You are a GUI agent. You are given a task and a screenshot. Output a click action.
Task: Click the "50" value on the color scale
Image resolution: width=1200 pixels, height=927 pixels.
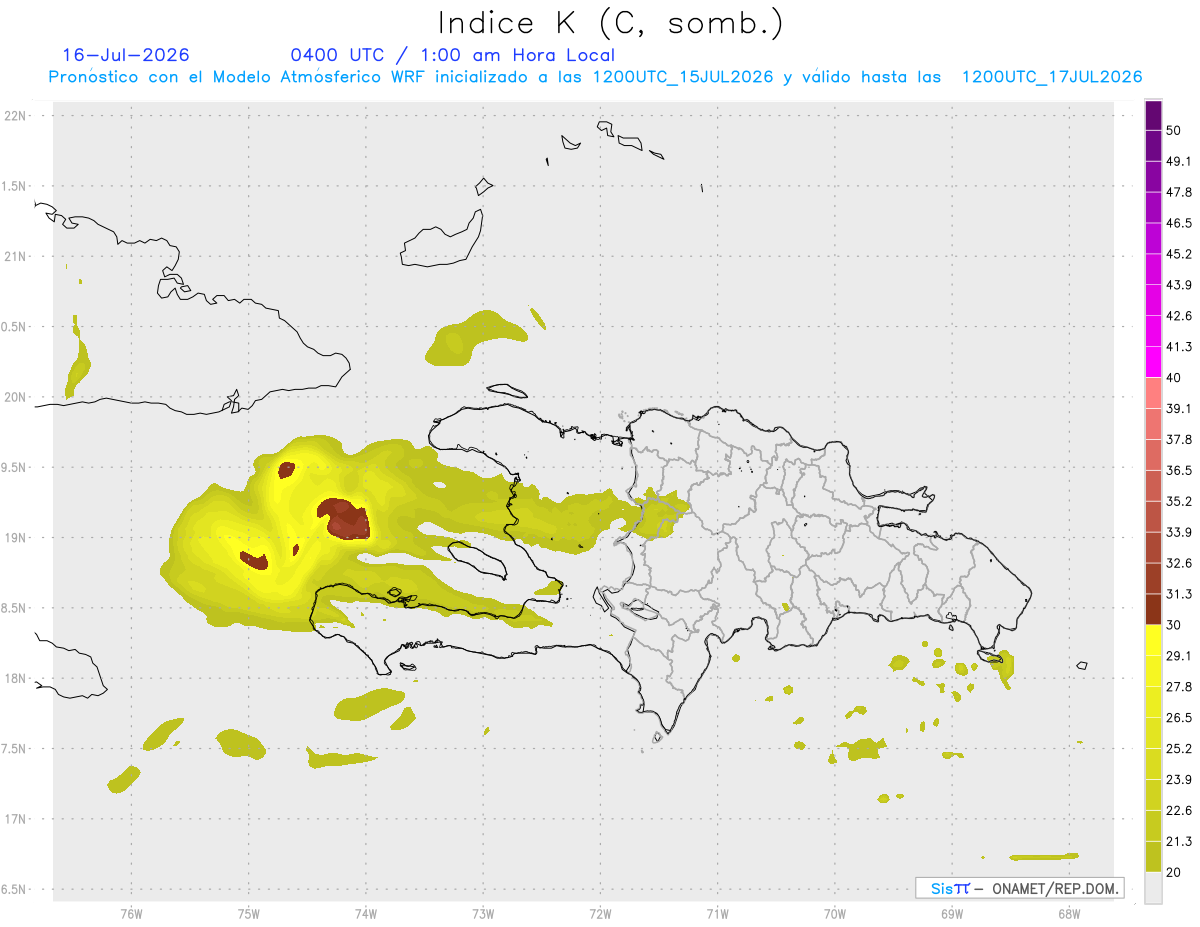tap(1175, 130)
